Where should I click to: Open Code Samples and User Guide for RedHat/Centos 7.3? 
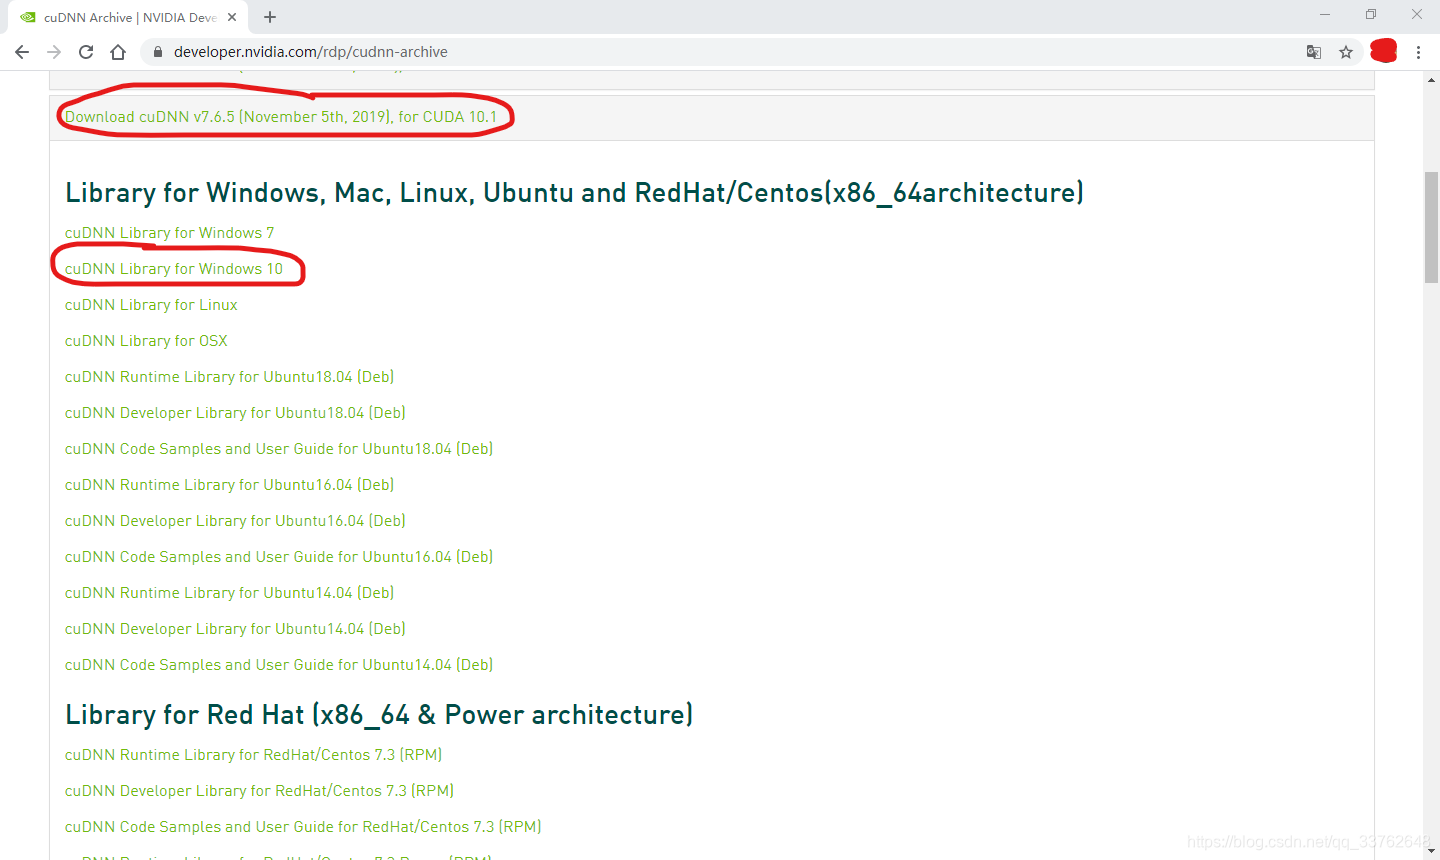pyautogui.click(x=303, y=827)
